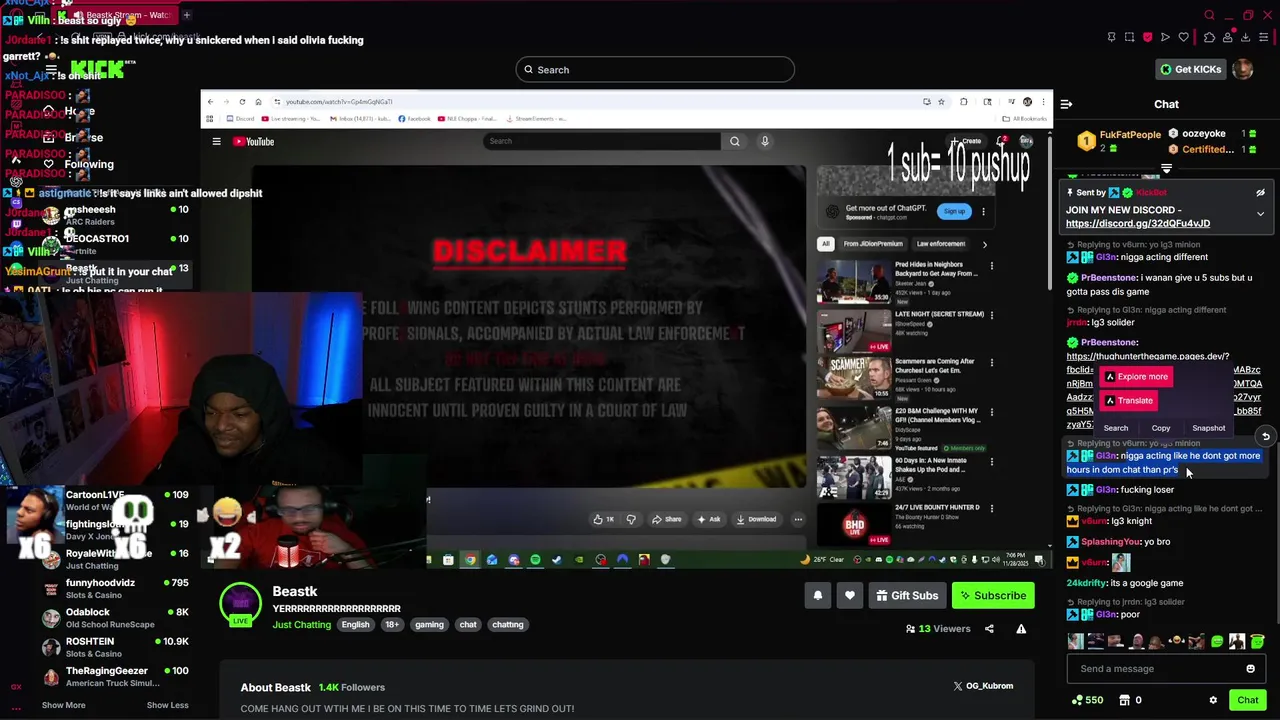
Task: Open YouTube more actions ellipsis
Action: pos(798,520)
